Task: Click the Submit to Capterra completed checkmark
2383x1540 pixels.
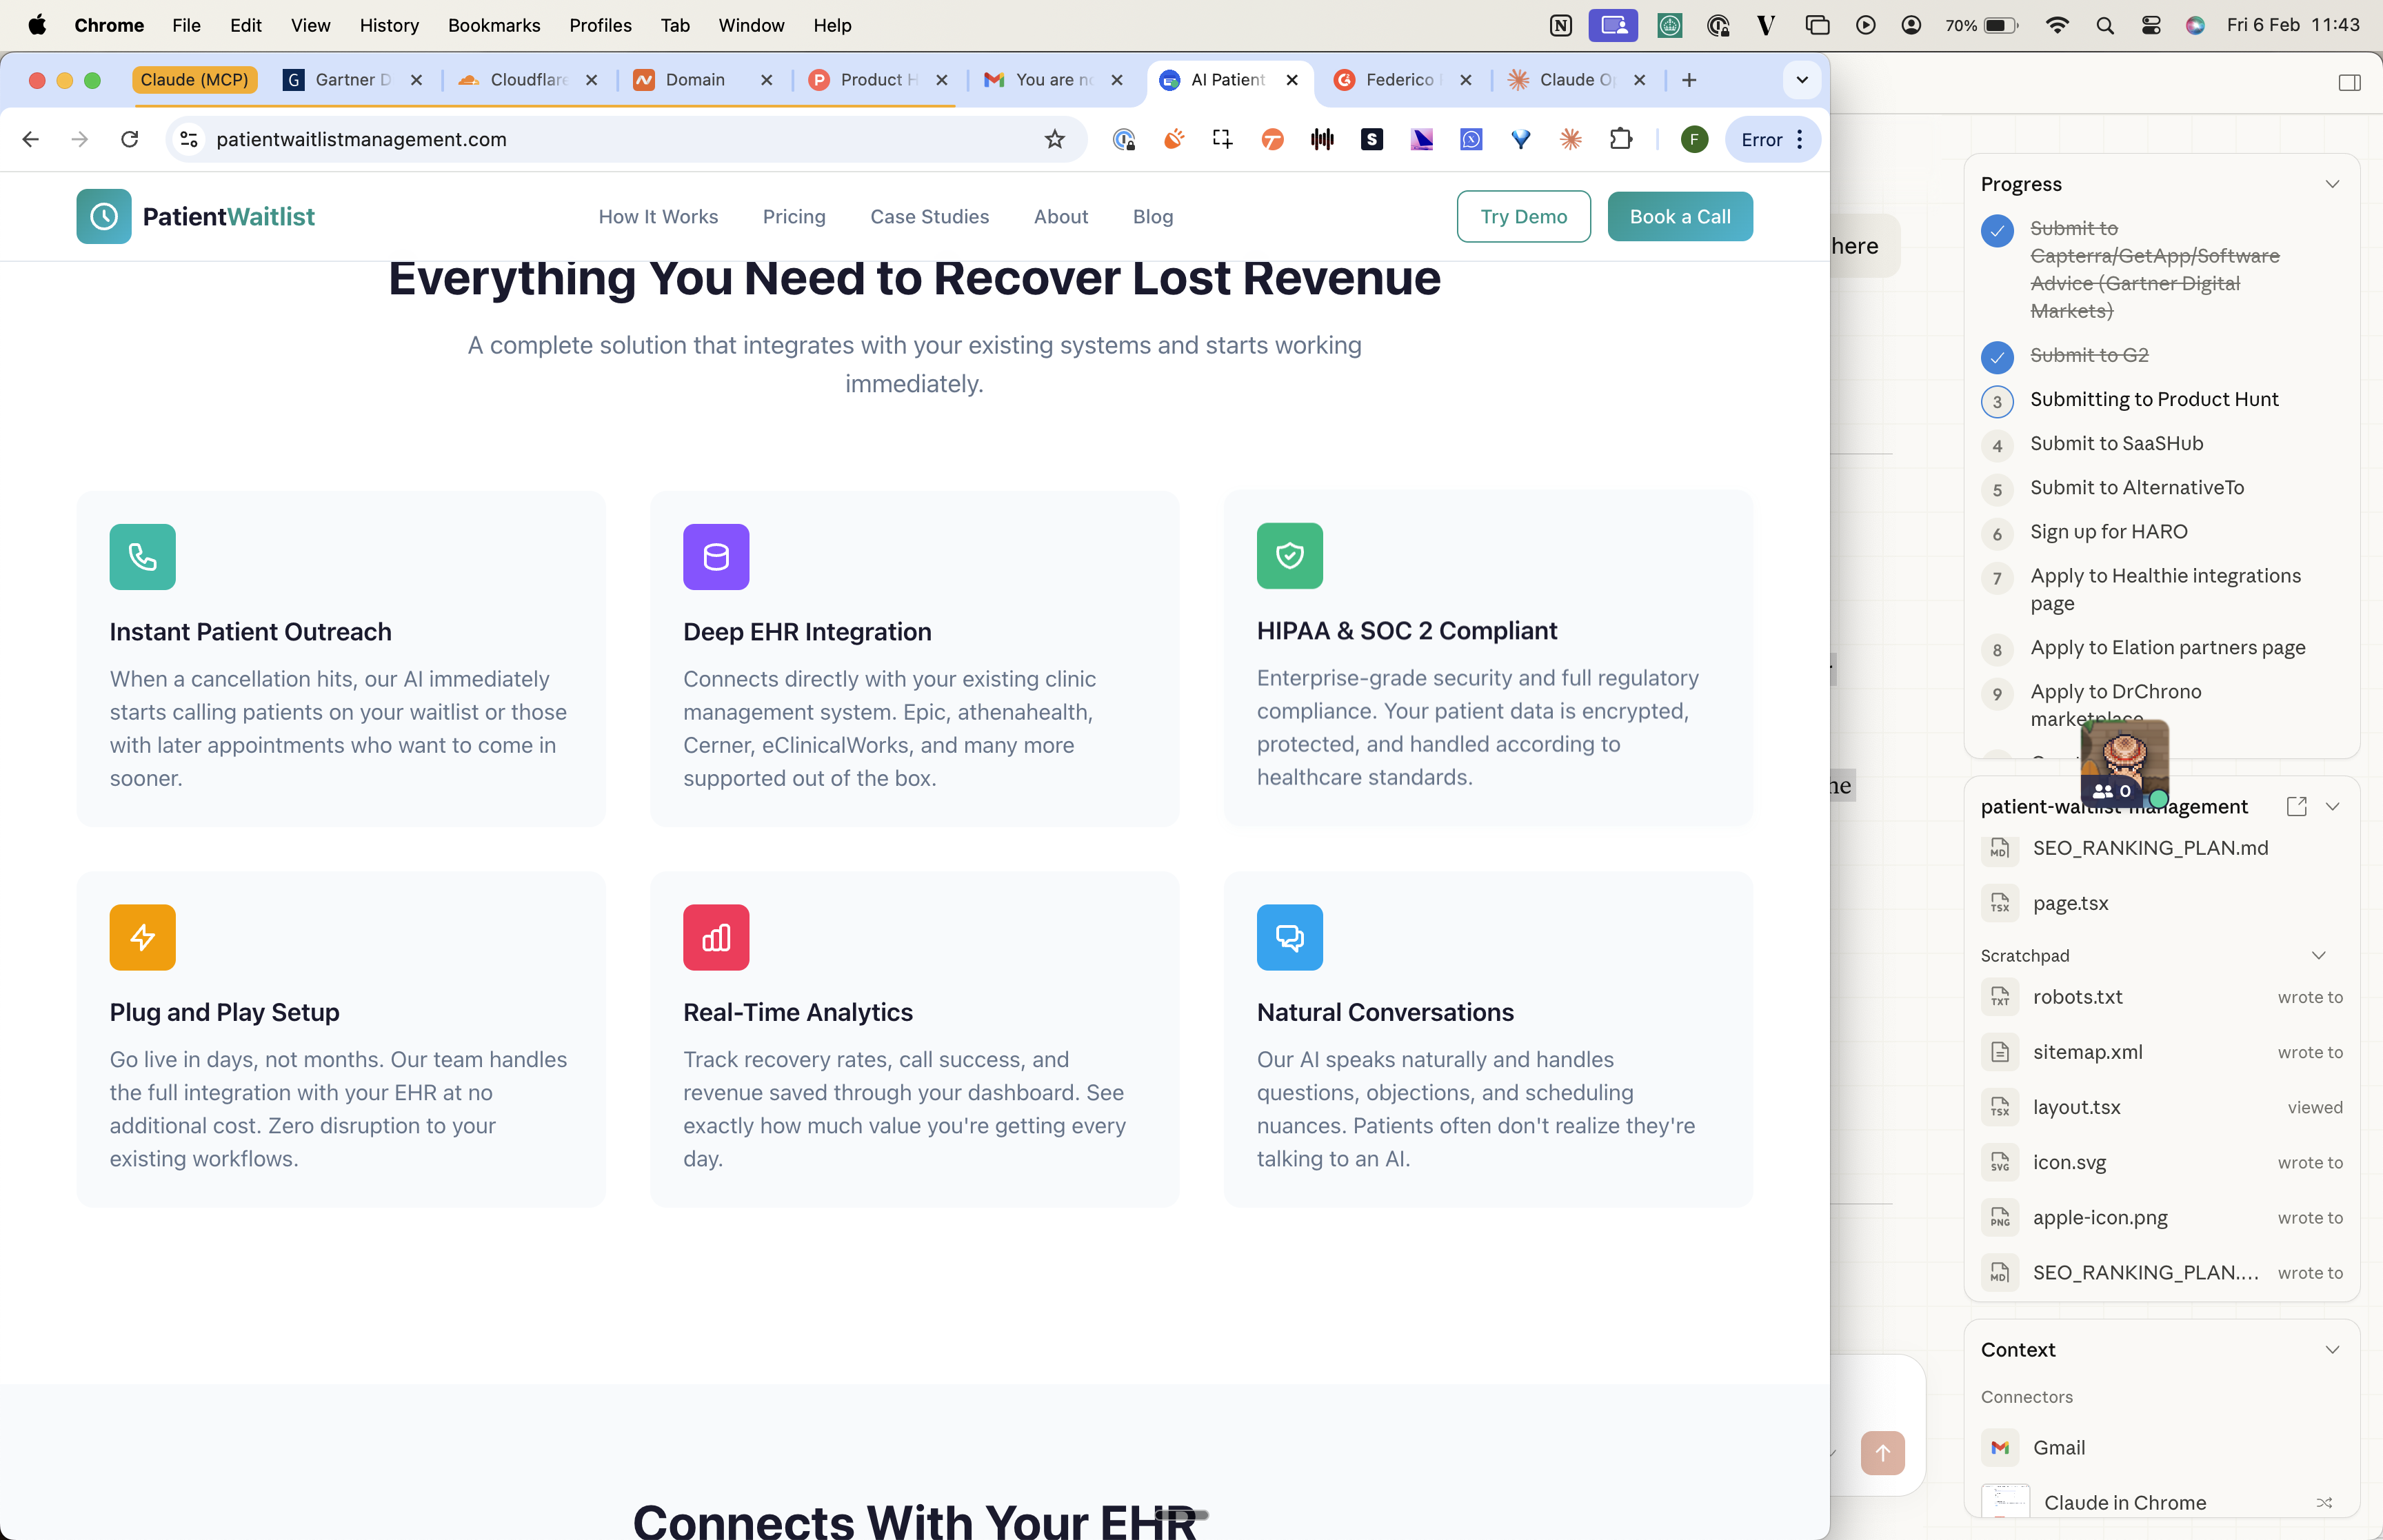Action: tap(1997, 230)
